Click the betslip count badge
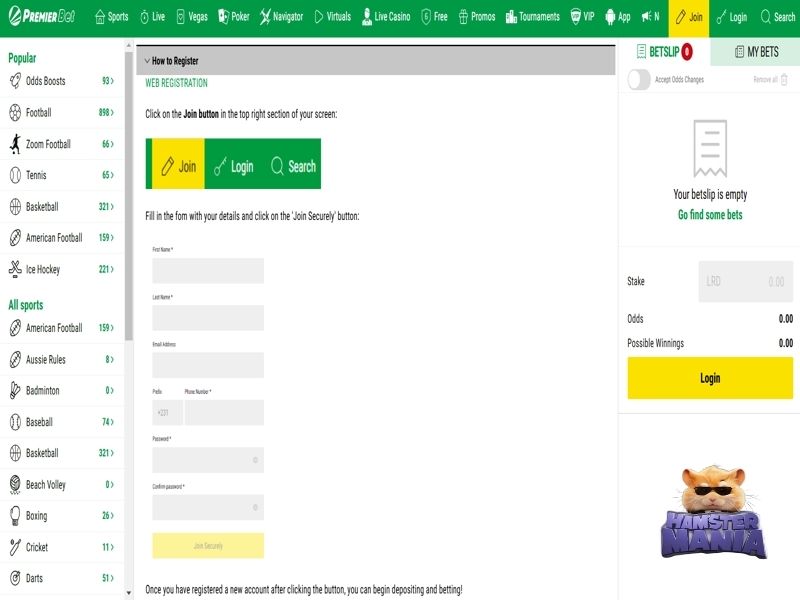The height and width of the screenshot is (600, 800). 687,52
